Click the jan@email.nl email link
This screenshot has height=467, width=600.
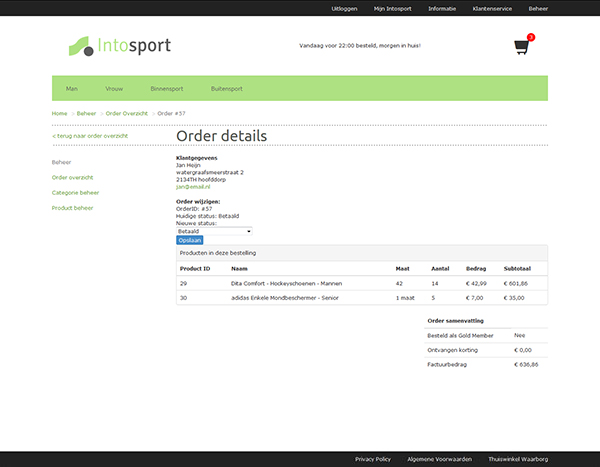[x=193, y=187]
